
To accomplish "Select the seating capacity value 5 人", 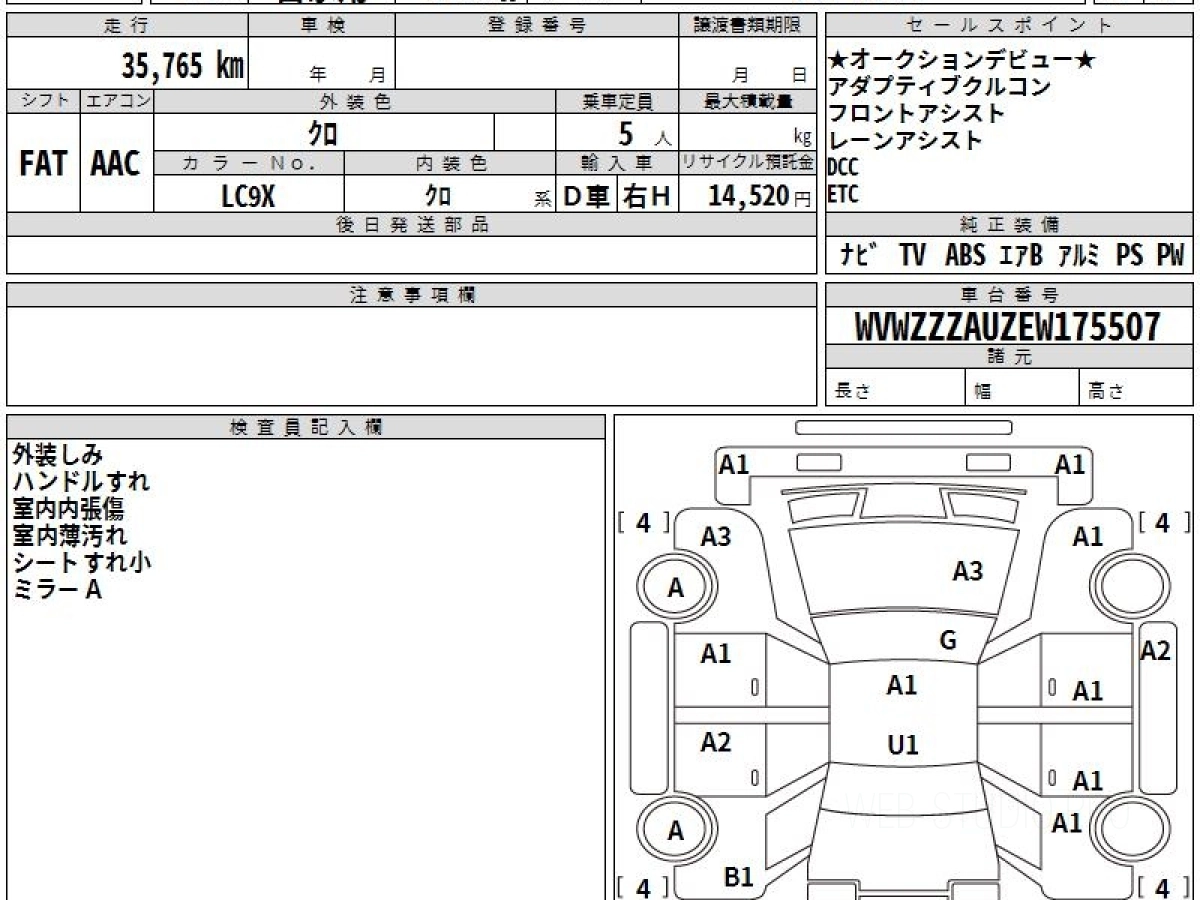I will pos(644,133).
